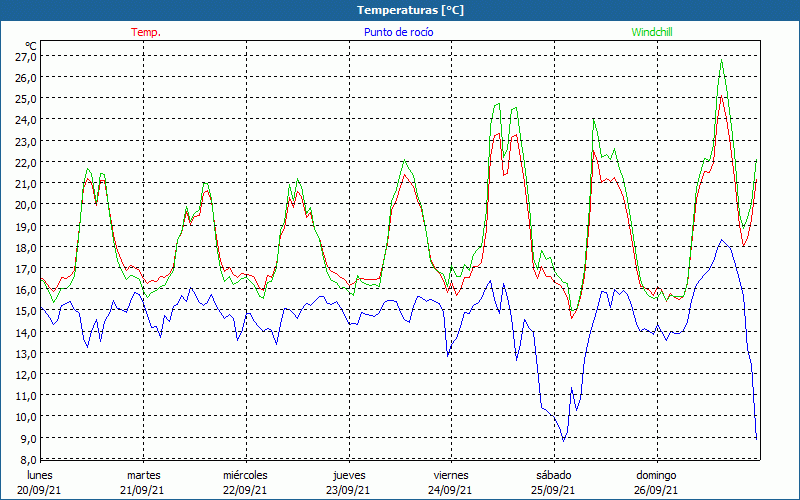
Task: Click the 24,0 y-axis value
Action: click(26, 120)
